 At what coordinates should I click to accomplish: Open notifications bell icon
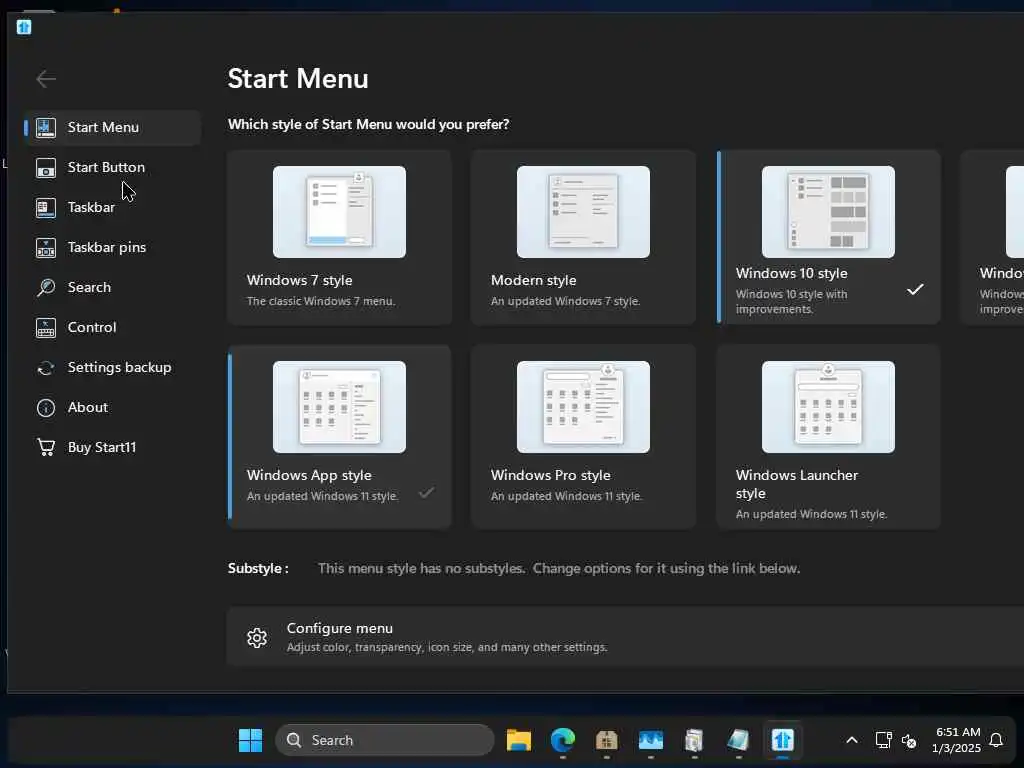coord(996,740)
